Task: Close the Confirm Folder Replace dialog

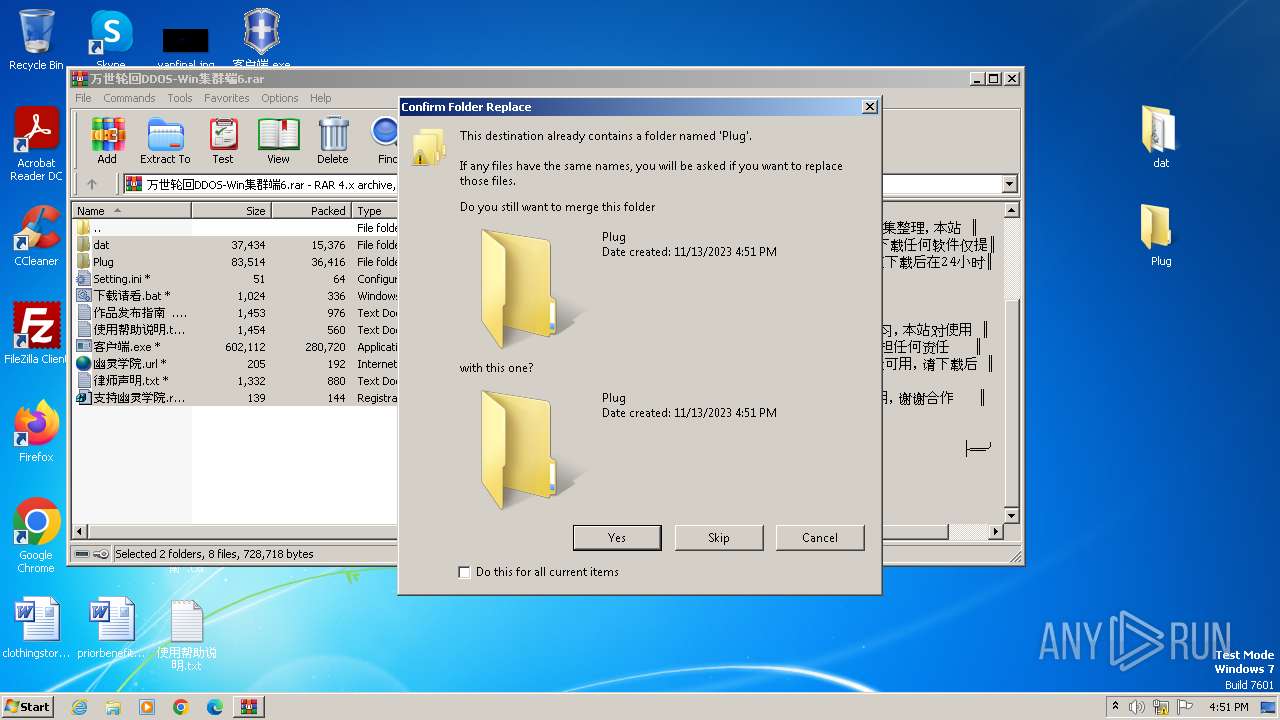Action: click(x=869, y=107)
